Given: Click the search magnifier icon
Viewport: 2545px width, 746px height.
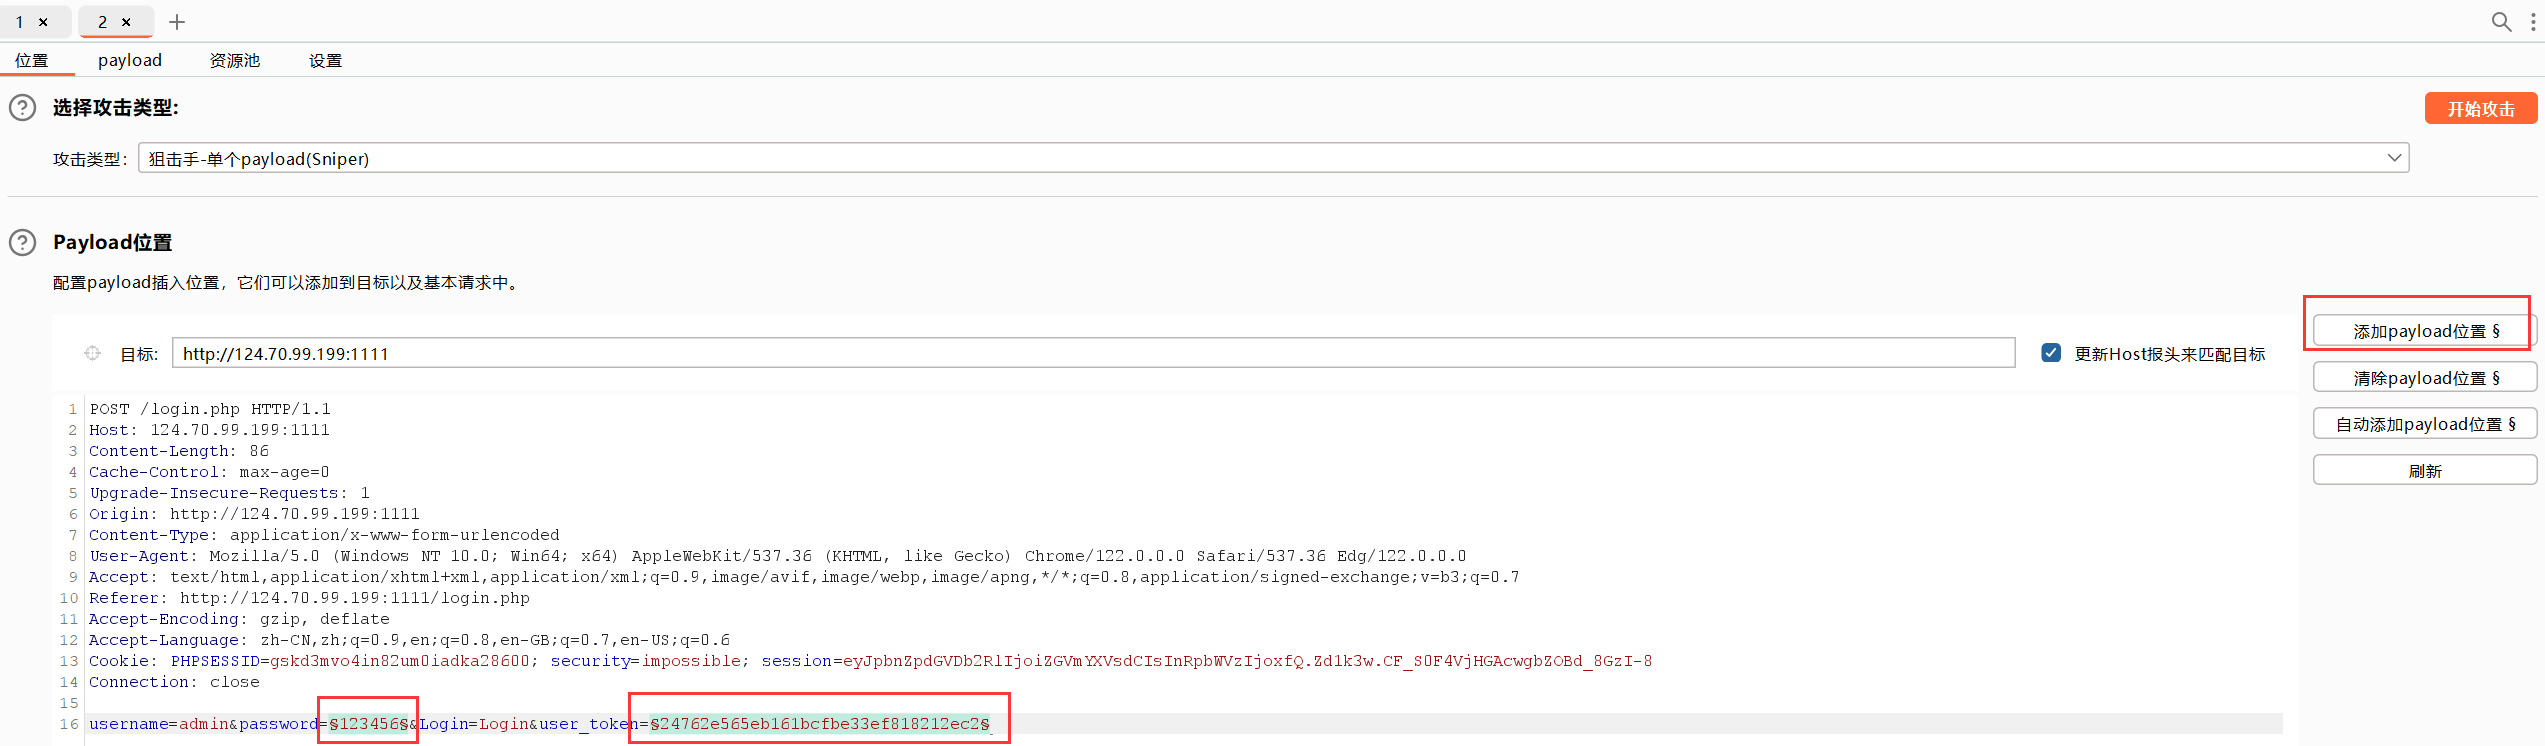Looking at the screenshot, I should [x=2500, y=22].
